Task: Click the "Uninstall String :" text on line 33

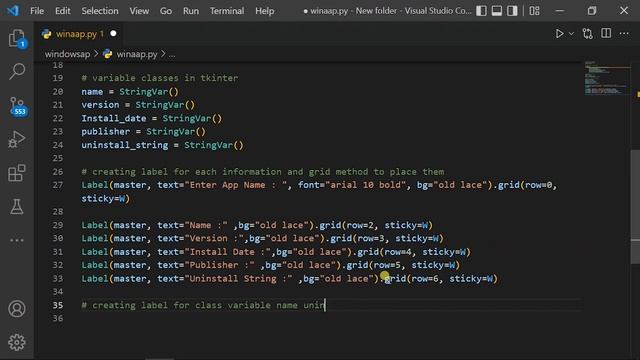Action: [239, 279]
